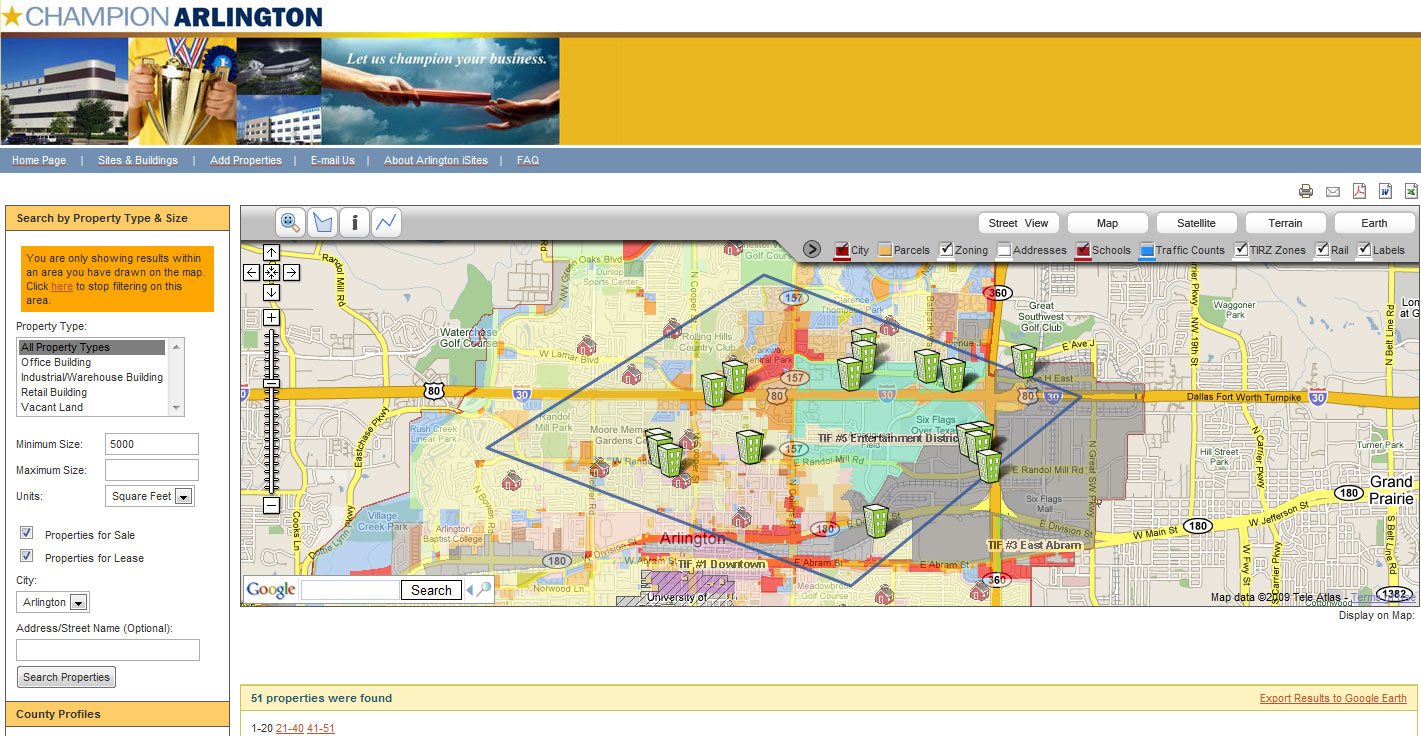1421x736 pixels.
Task: Switch to Map view mode
Action: [1108, 223]
